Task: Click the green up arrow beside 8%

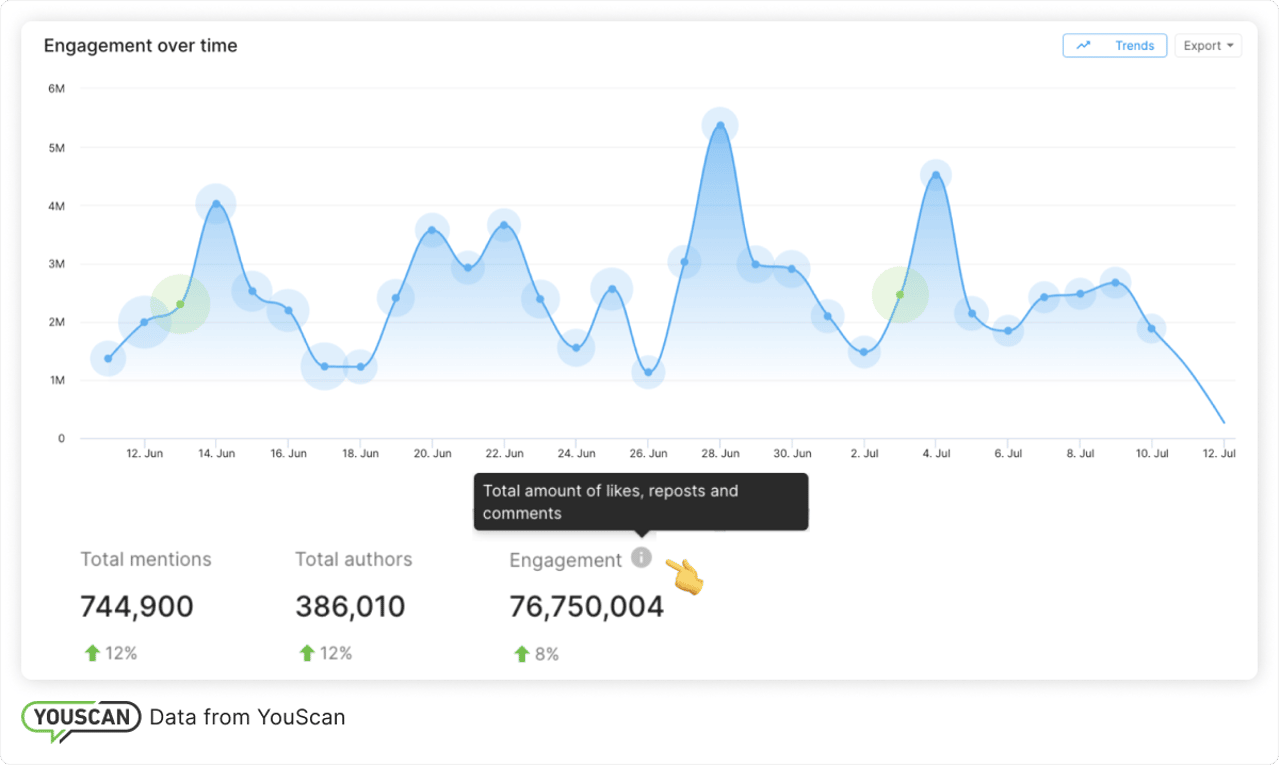Action: coord(521,653)
